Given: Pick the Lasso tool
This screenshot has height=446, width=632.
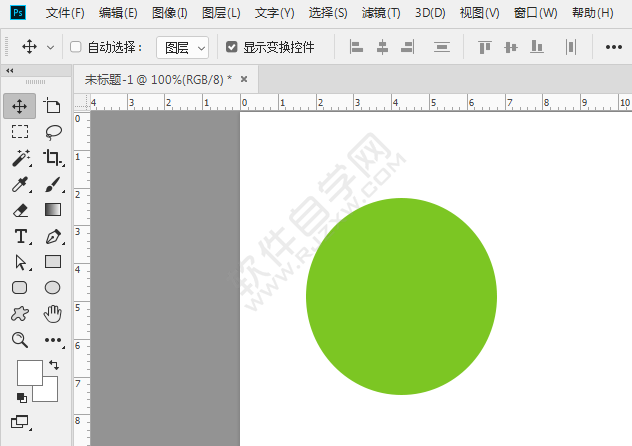Looking at the screenshot, I should point(53,132).
